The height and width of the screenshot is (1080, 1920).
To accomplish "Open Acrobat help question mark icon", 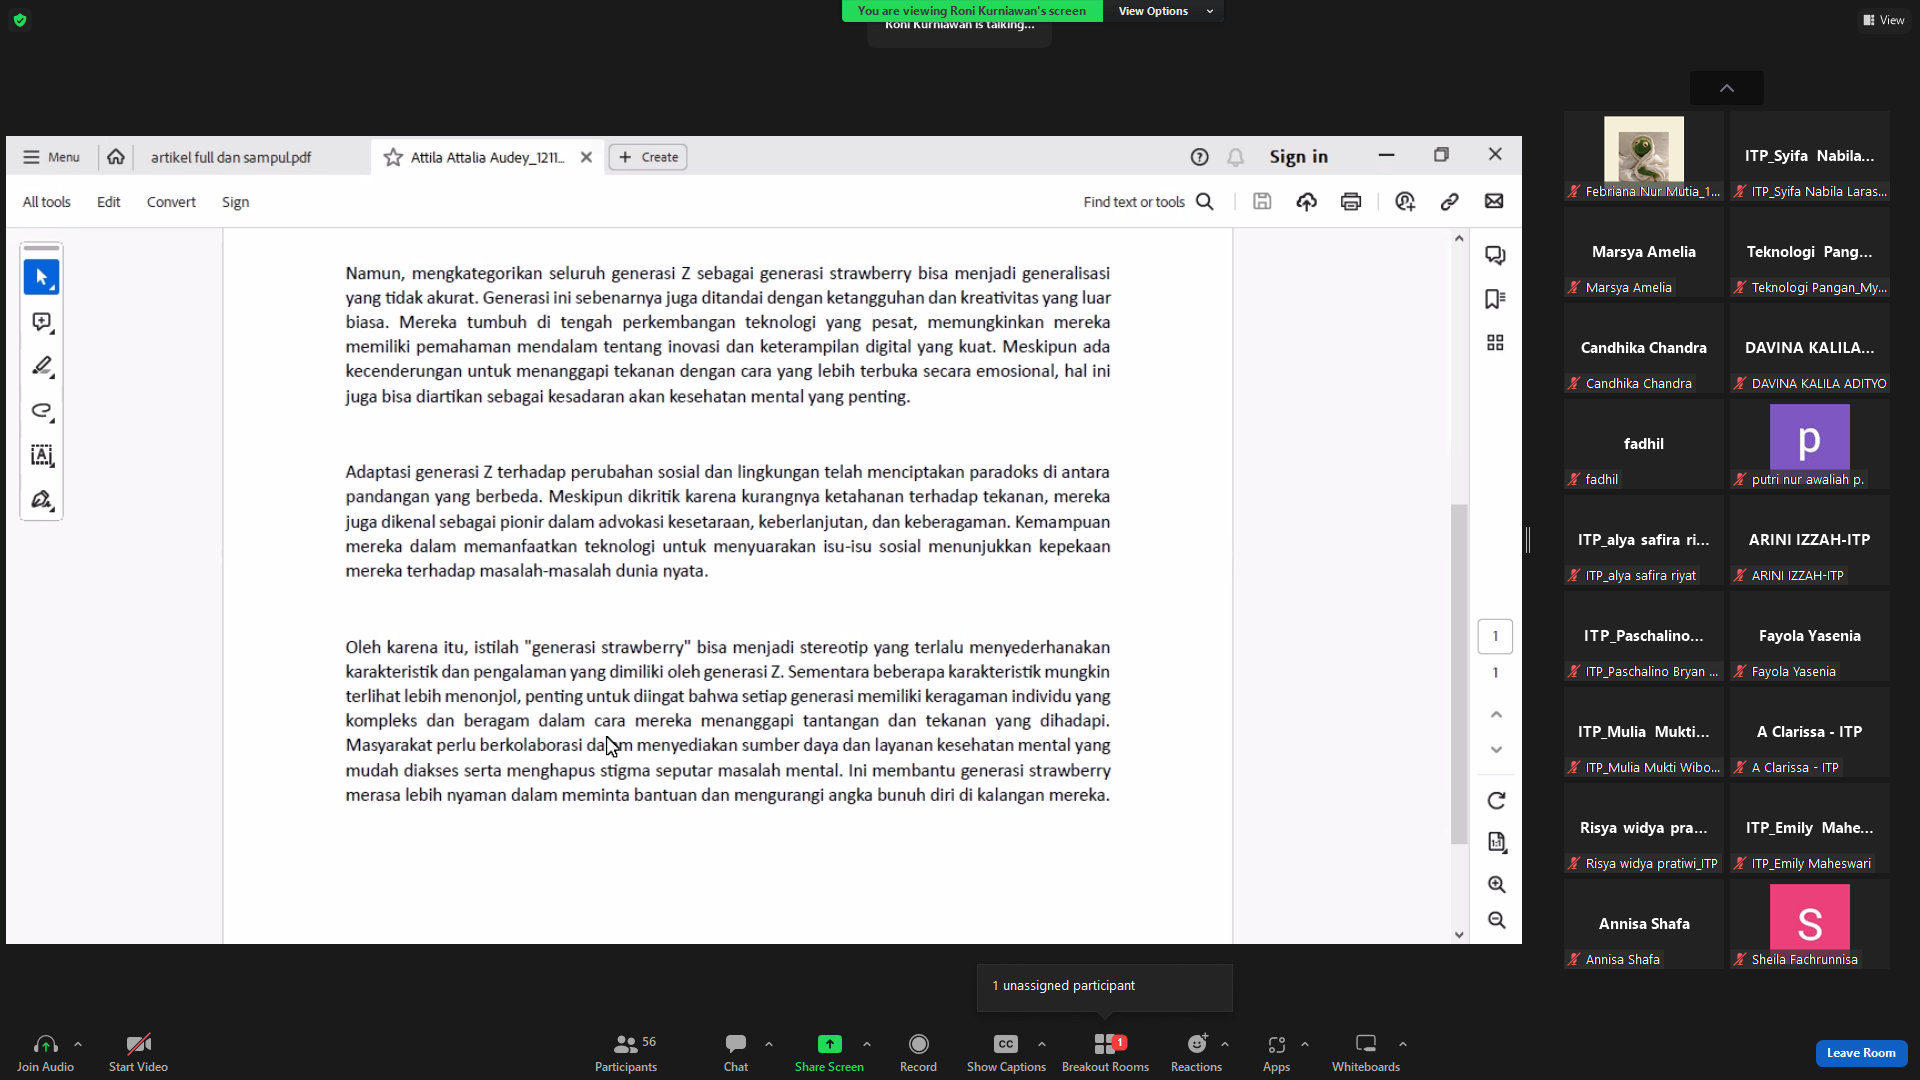I will pyautogui.click(x=1199, y=157).
